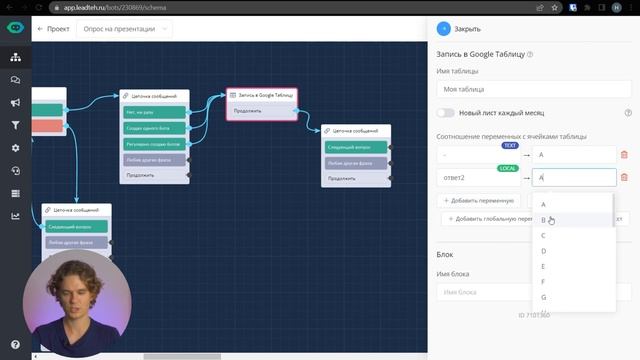Click the Google Таблицу node table icon
This screenshot has height=360, width=640.
233,95
